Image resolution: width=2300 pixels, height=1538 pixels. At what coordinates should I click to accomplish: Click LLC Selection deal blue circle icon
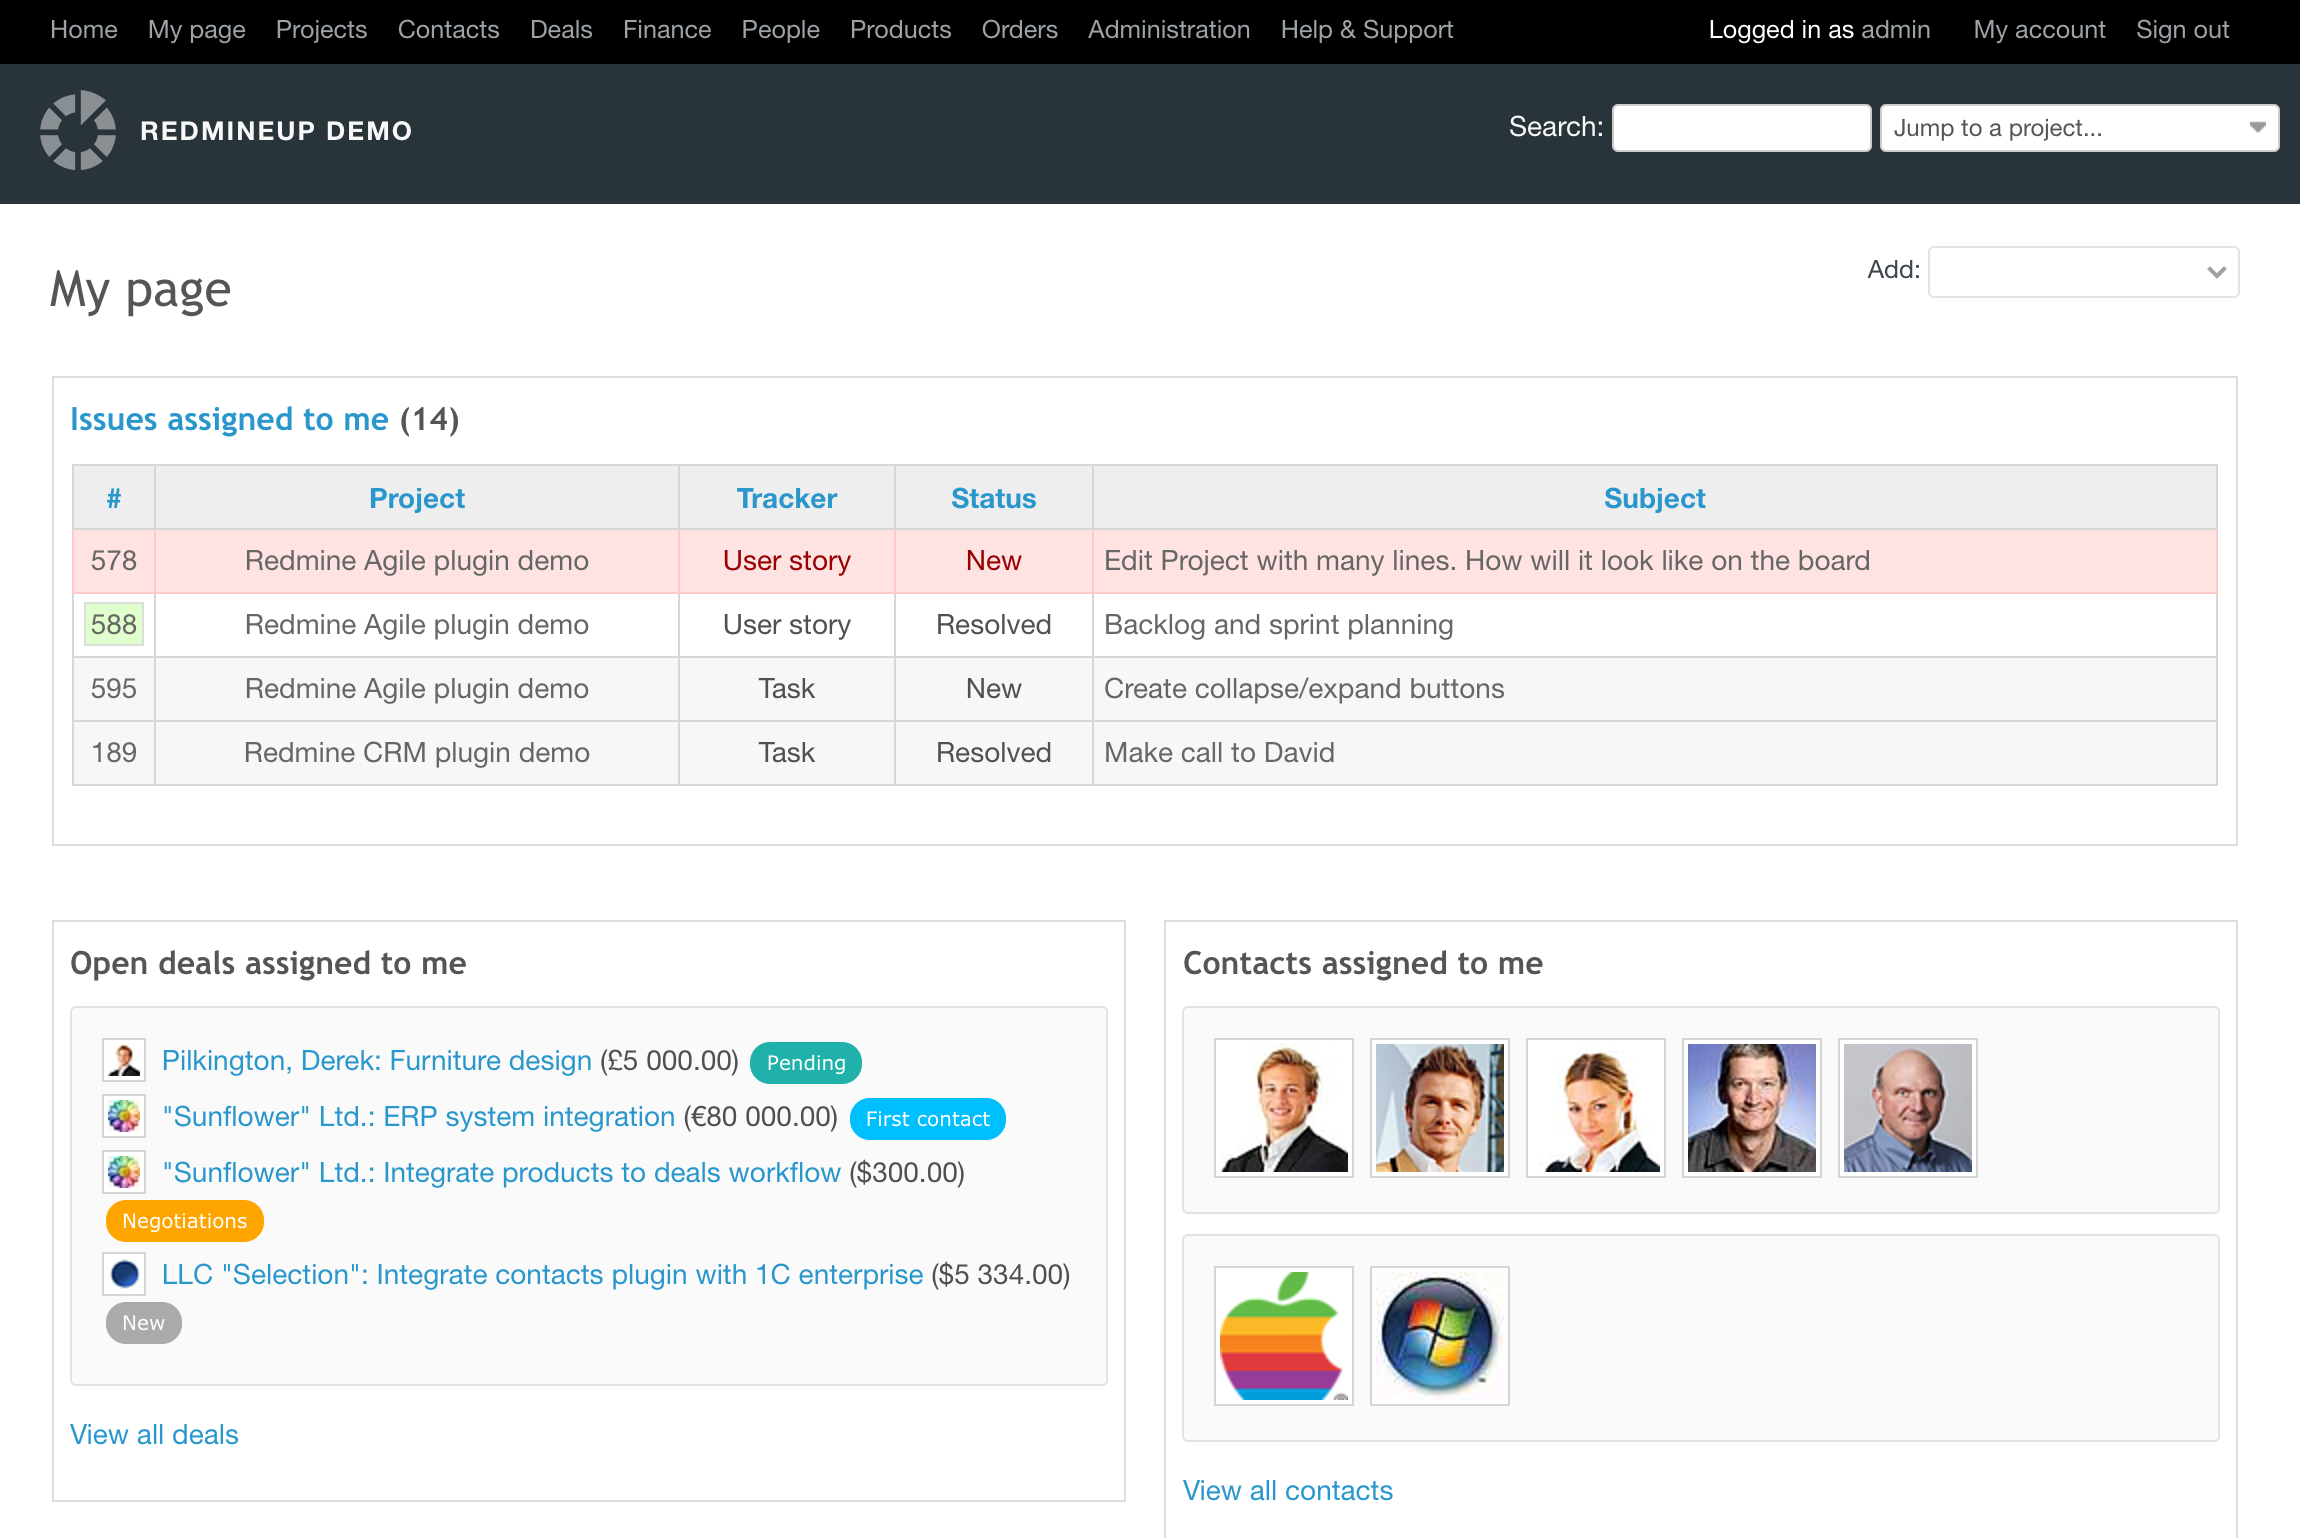pos(125,1274)
